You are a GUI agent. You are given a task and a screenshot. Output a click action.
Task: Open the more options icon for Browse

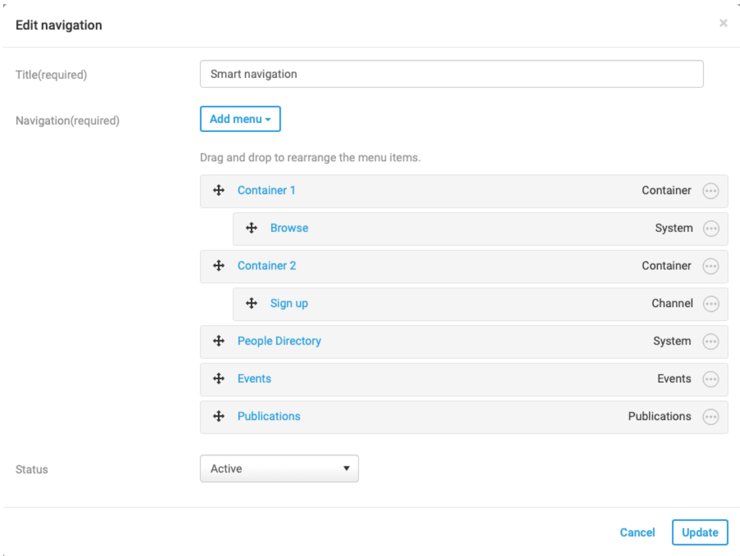710,228
